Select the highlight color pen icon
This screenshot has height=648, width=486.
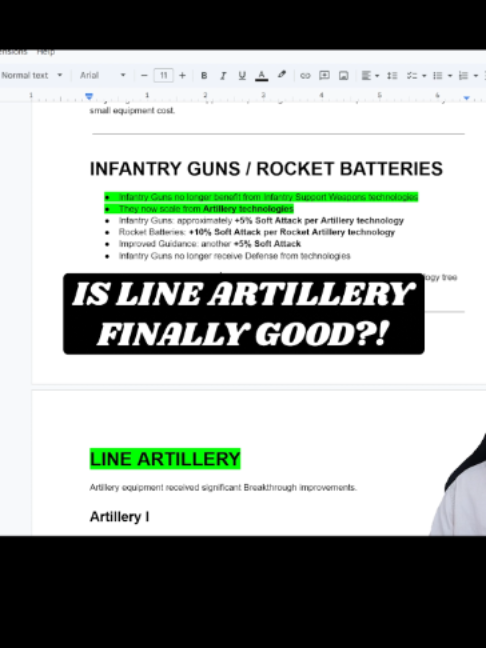click(282, 75)
